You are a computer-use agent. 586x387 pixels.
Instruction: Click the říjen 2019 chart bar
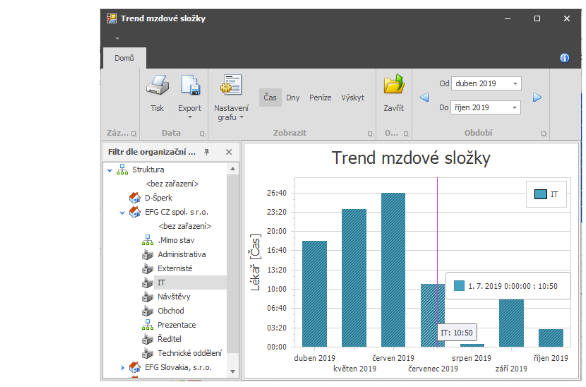click(x=551, y=338)
